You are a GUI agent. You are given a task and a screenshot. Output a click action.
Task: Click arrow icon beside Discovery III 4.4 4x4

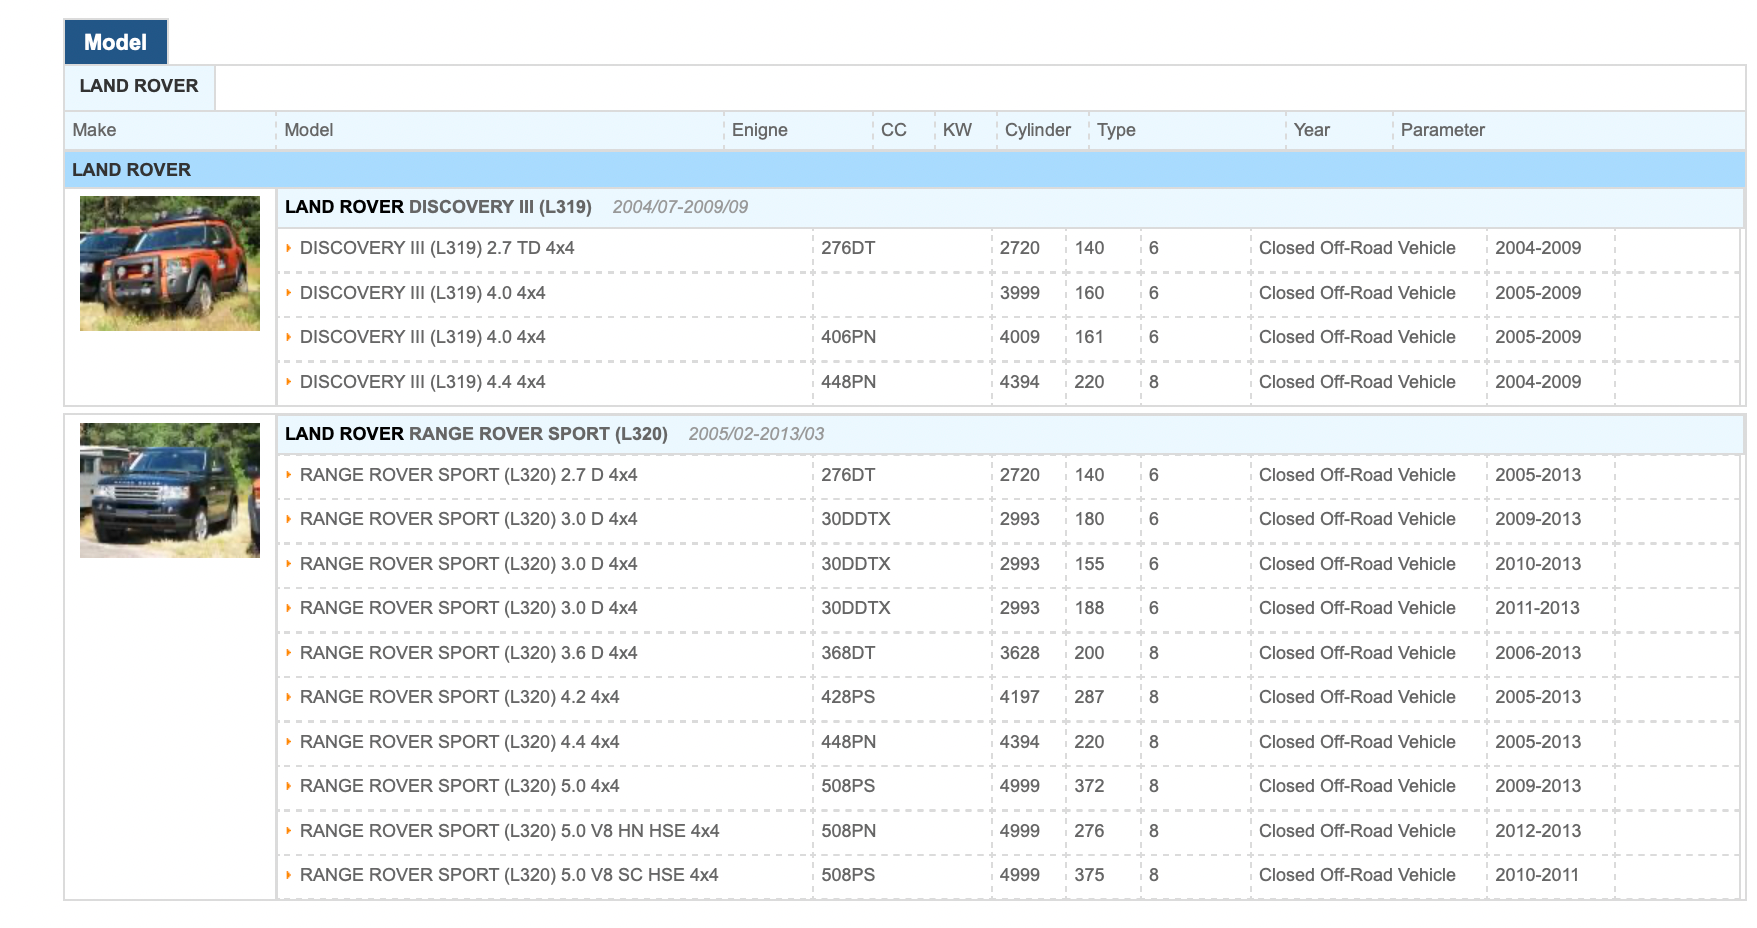click(289, 382)
